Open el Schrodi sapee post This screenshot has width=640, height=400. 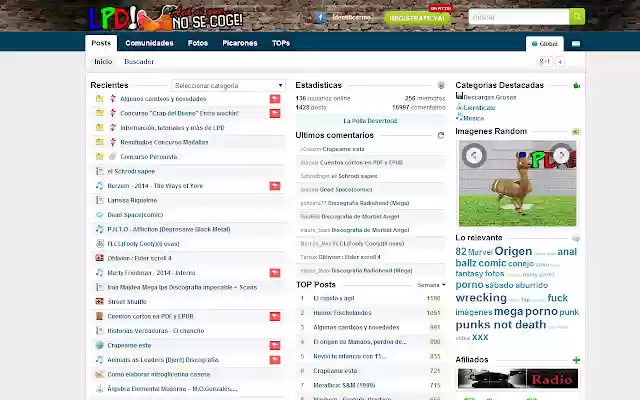point(131,171)
